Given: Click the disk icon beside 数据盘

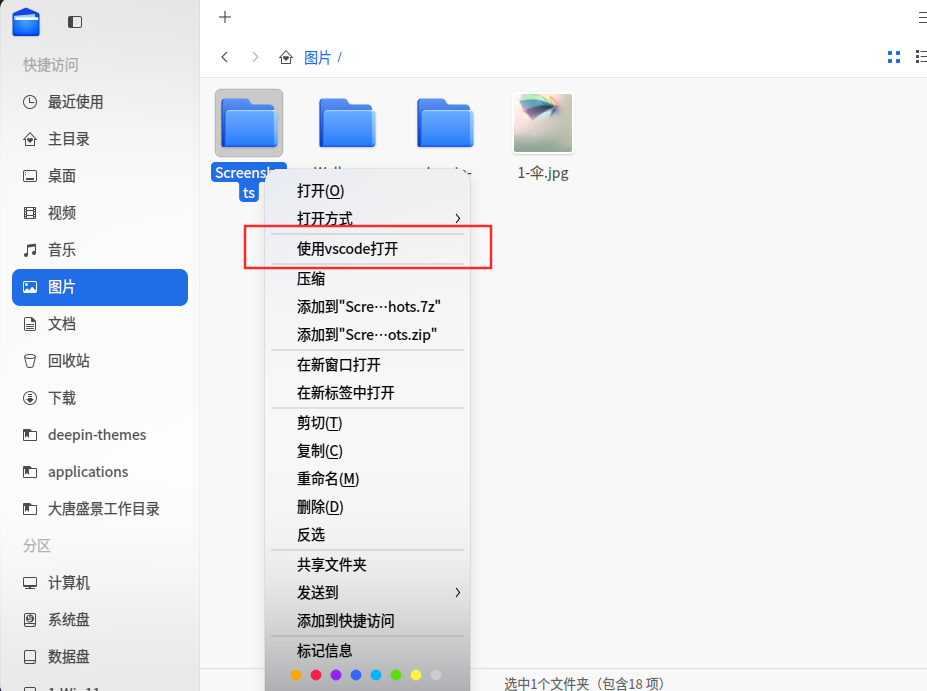Looking at the screenshot, I should [x=30, y=657].
